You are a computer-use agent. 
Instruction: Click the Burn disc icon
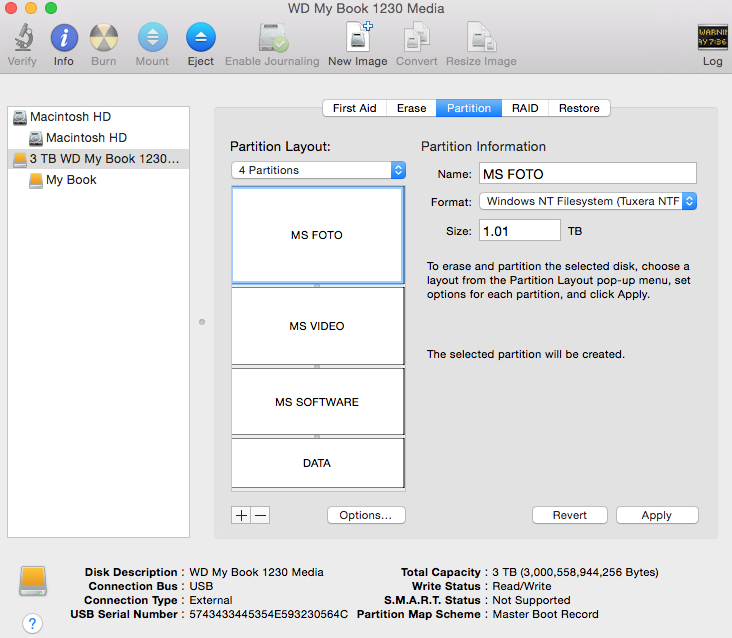pyautogui.click(x=104, y=39)
